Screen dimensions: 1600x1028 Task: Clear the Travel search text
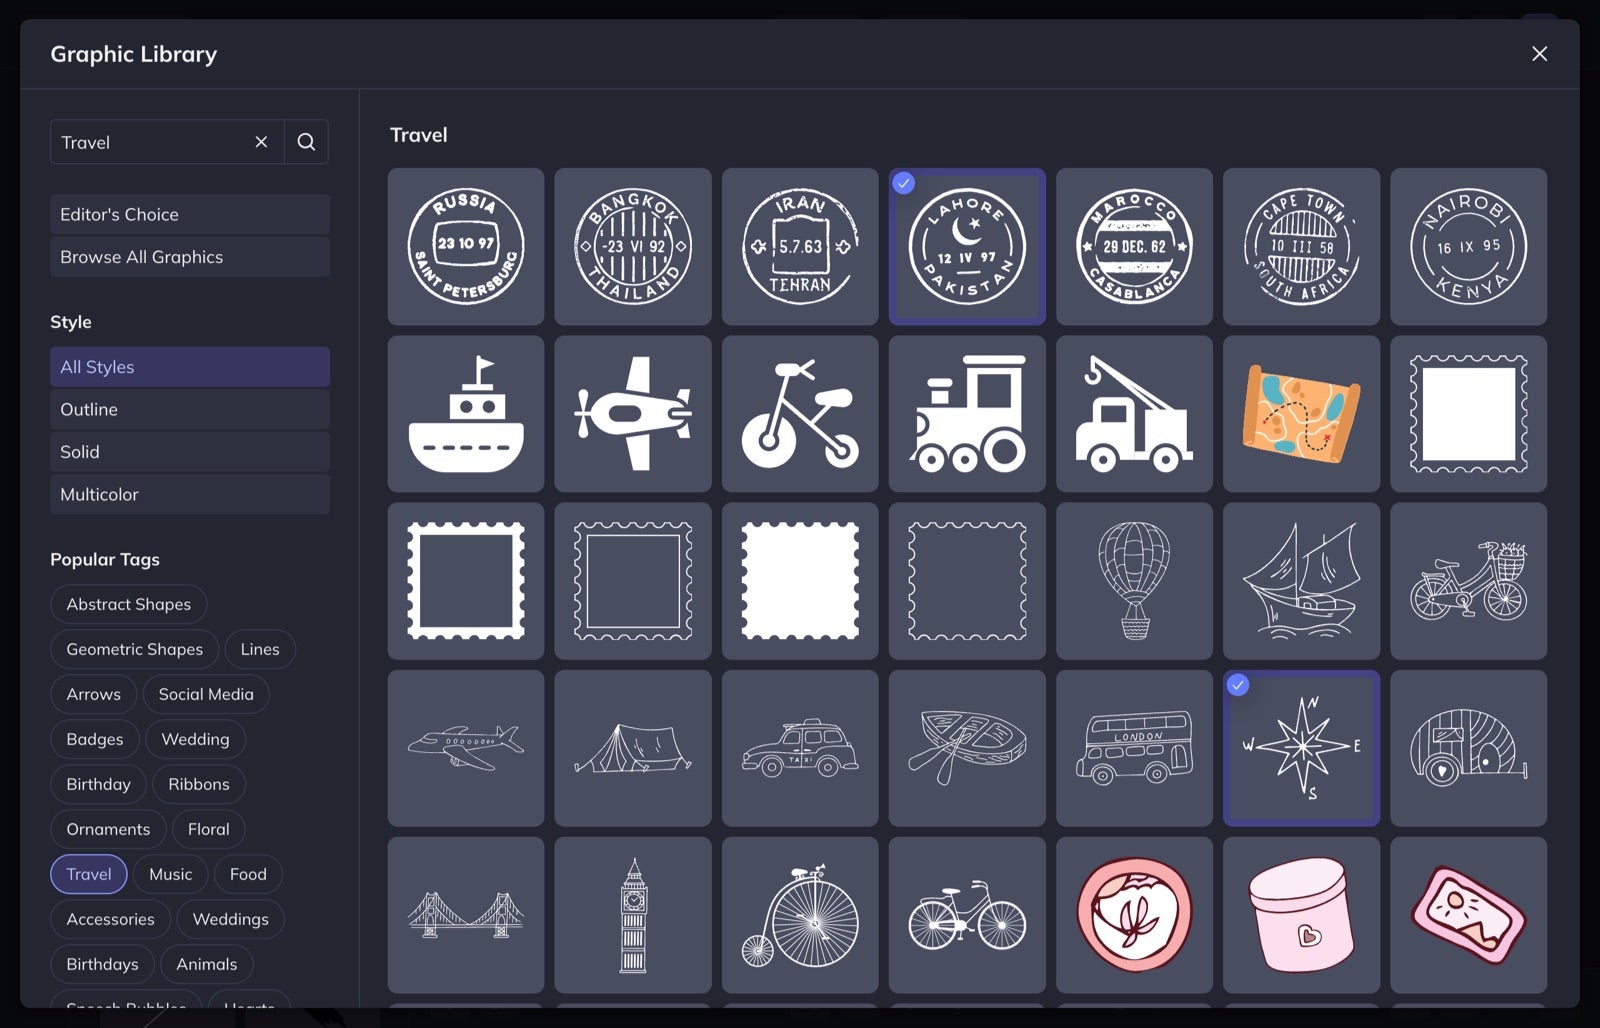coord(261,142)
